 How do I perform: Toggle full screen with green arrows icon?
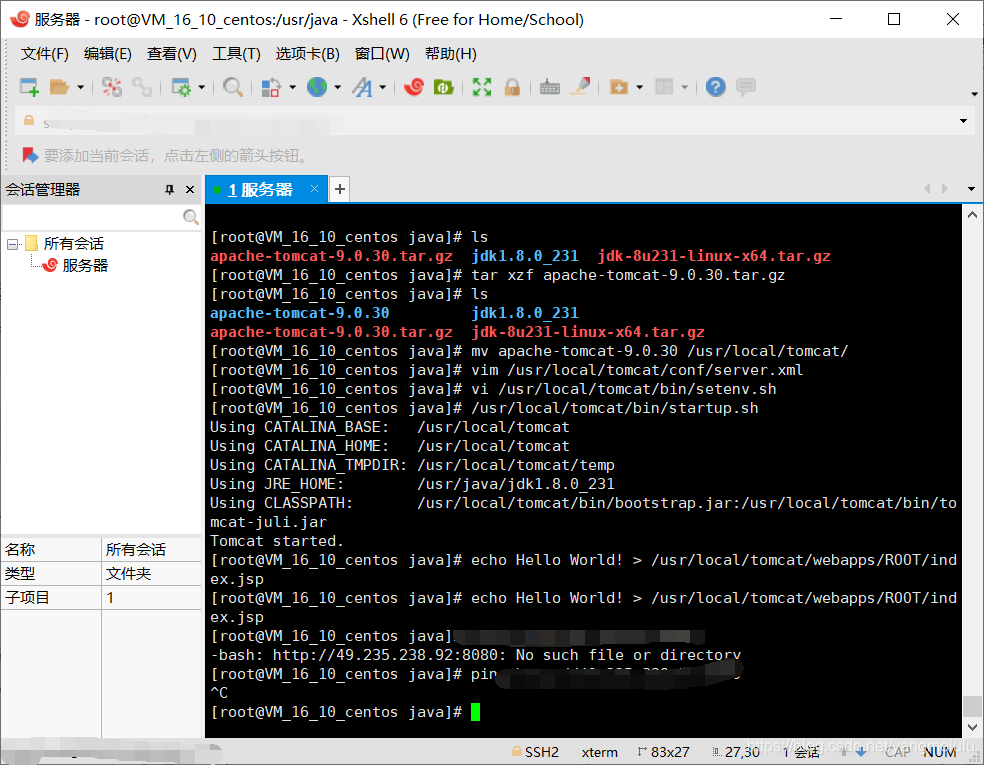coord(482,87)
